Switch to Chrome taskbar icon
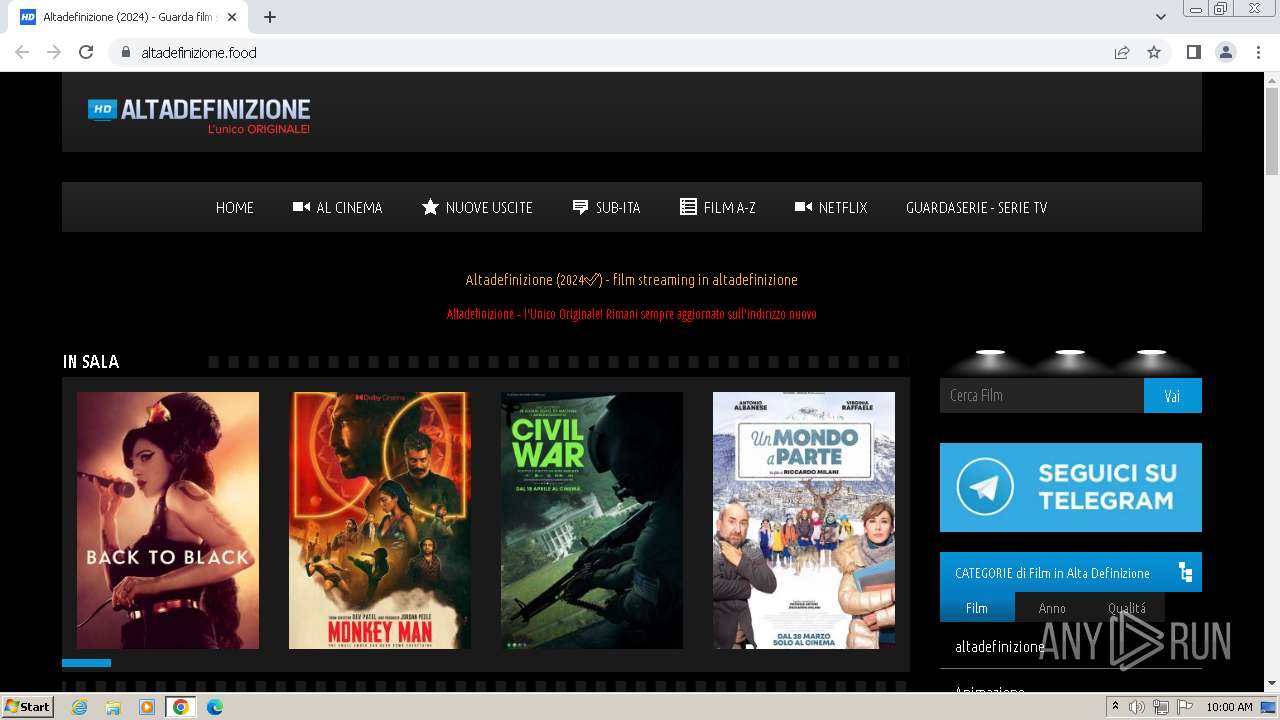 pyautogui.click(x=181, y=707)
